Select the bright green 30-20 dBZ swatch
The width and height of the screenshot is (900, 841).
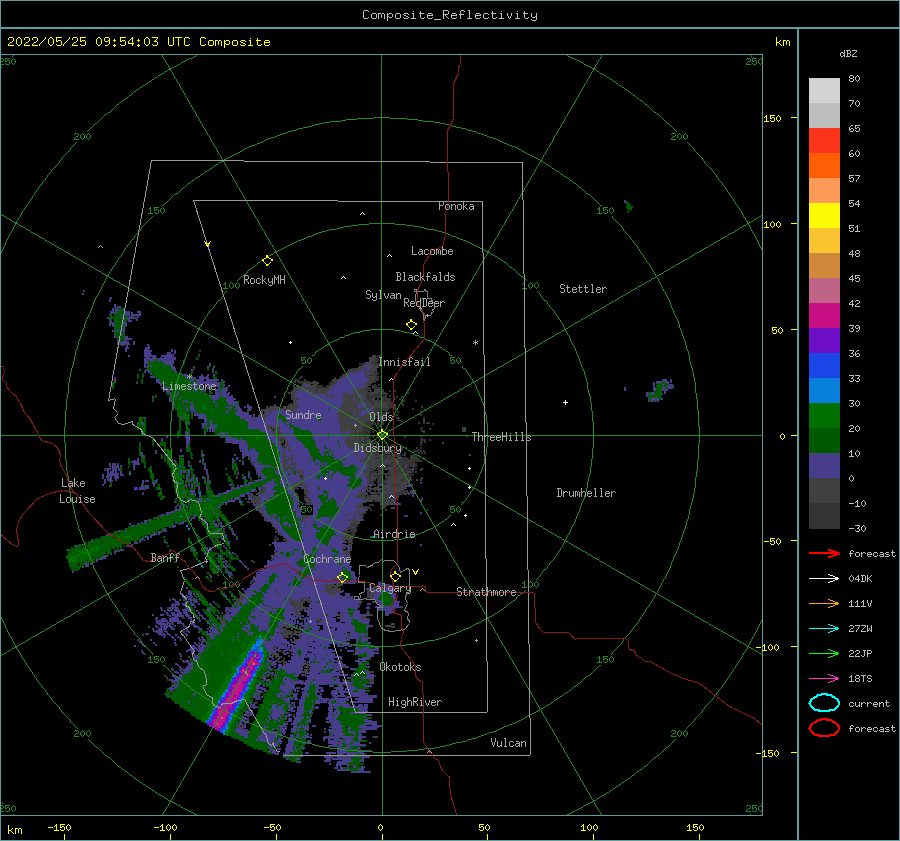[x=824, y=416]
